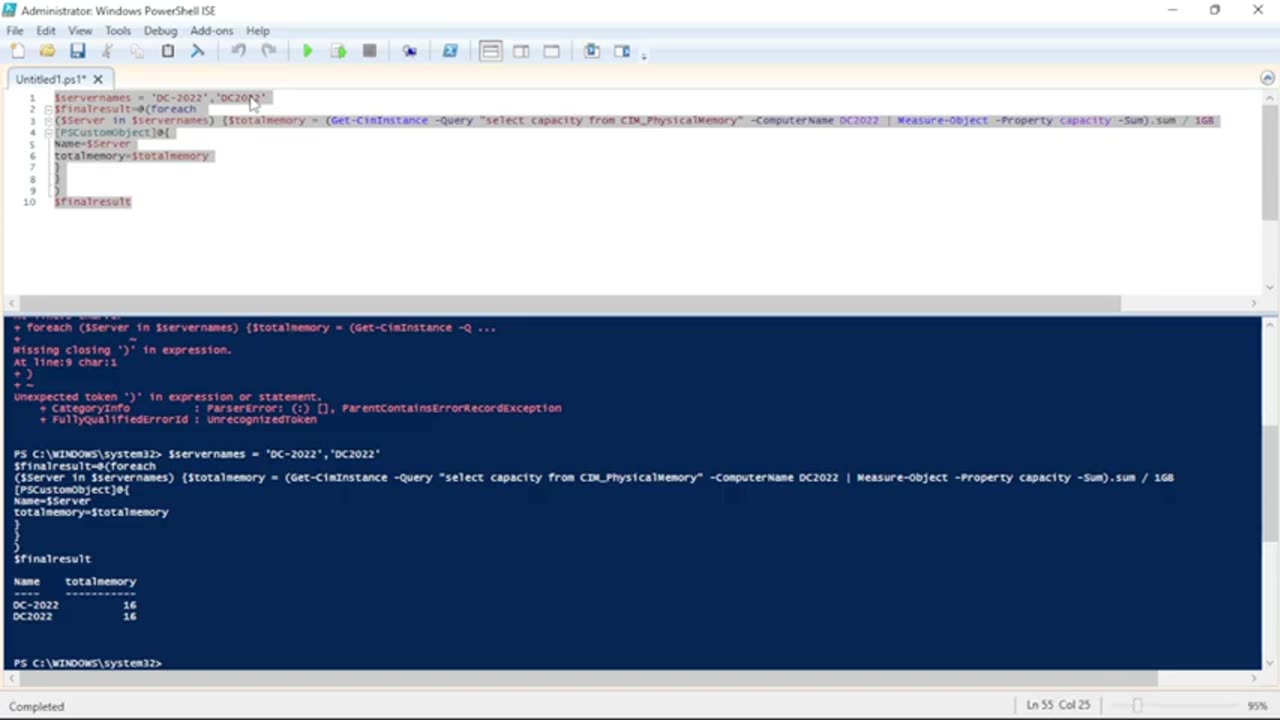Create a new script with the New icon
This screenshot has height=720, width=1280.
[18, 51]
